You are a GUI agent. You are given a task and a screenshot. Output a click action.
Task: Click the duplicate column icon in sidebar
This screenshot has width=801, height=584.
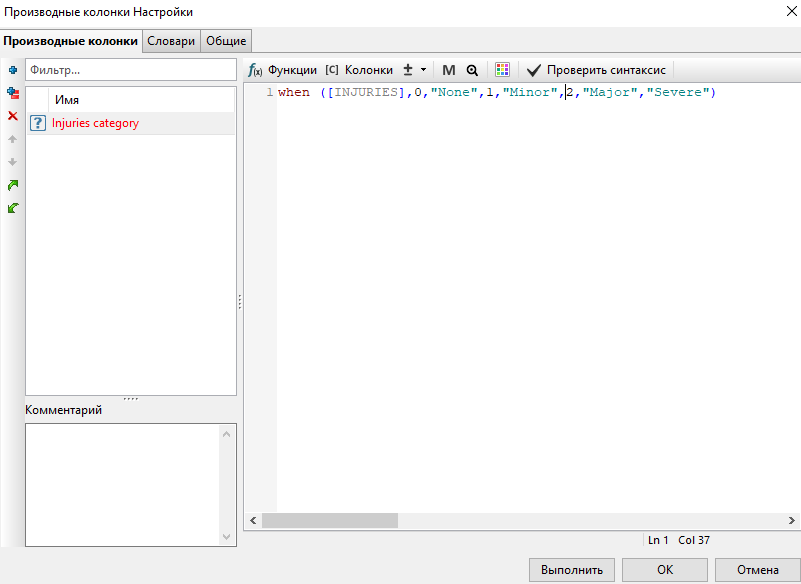[13, 93]
